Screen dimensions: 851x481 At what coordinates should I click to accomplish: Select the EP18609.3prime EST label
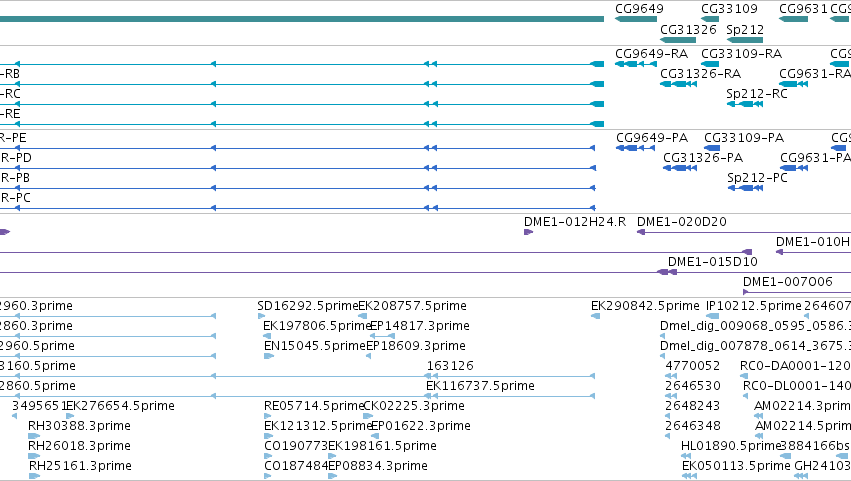(416, 346)
